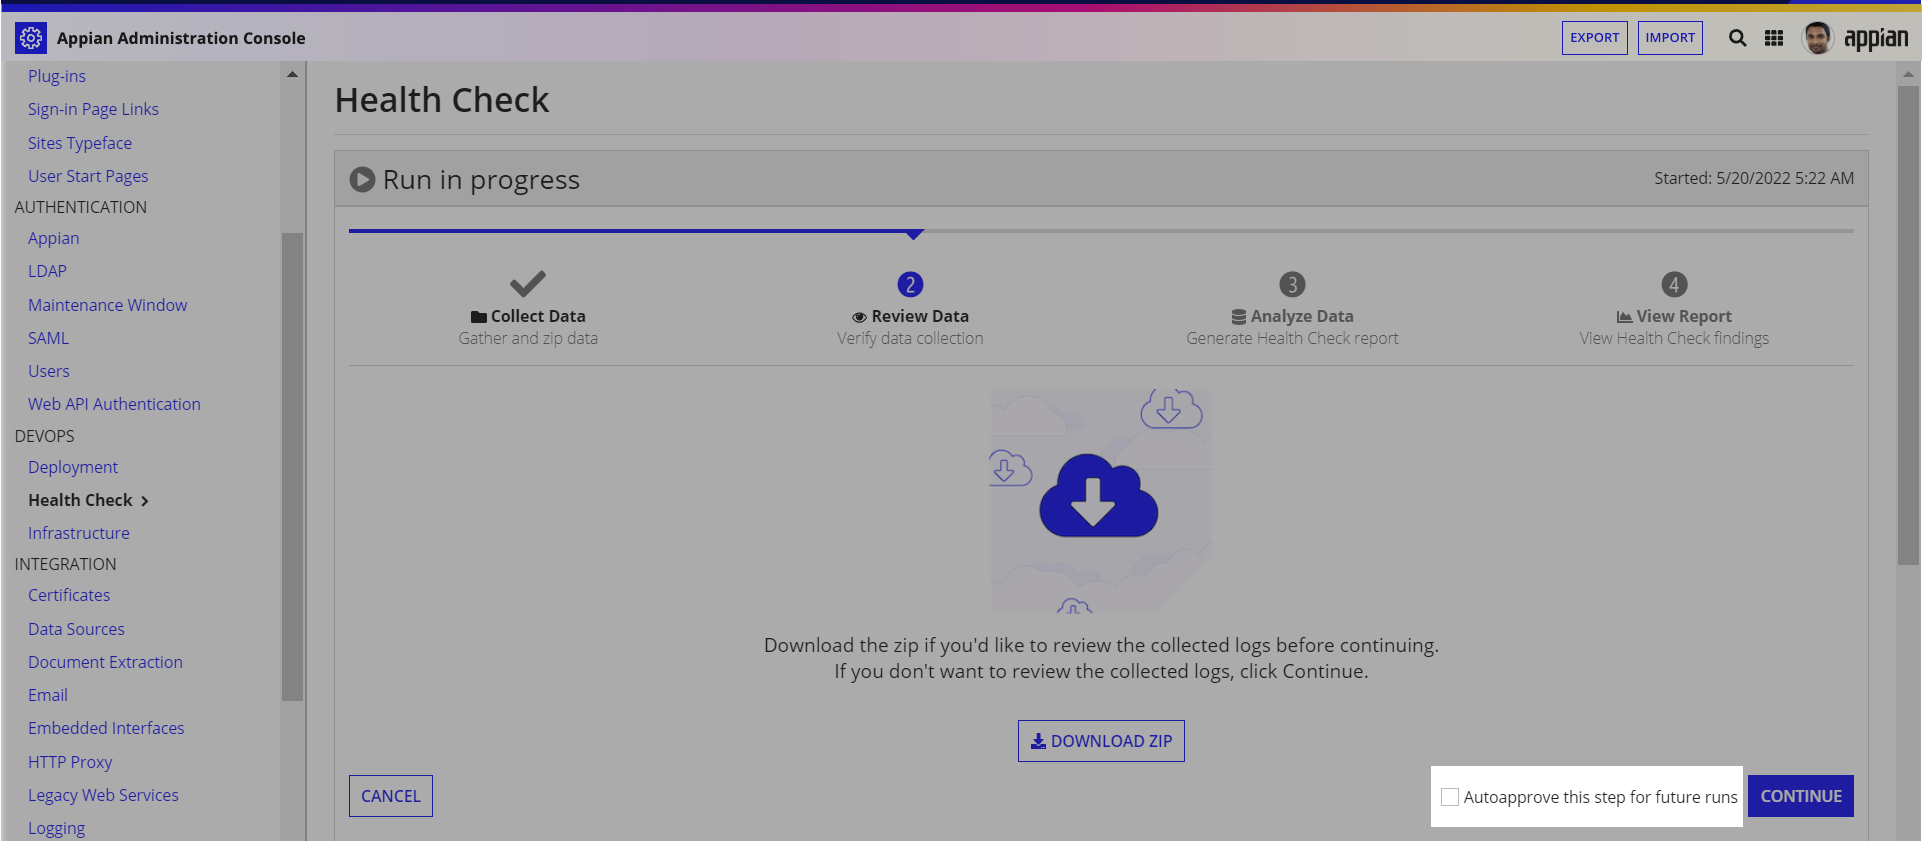1922x841 pixels.
Task: Click the sidebar vertical scrollbar thumb
Action: tap(292, 467)
